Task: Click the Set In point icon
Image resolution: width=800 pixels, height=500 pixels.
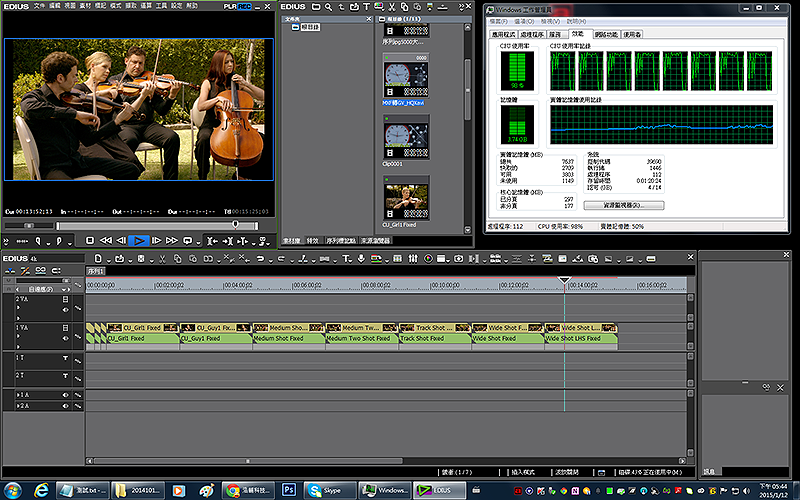Action: (38, 241)
